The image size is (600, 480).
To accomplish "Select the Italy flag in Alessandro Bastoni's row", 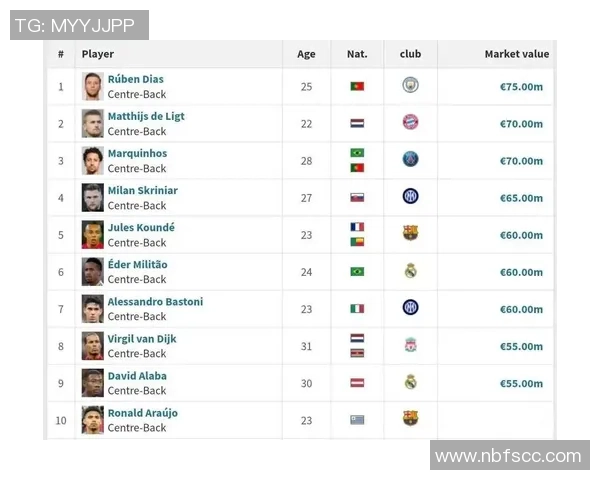I will point(357,309).
